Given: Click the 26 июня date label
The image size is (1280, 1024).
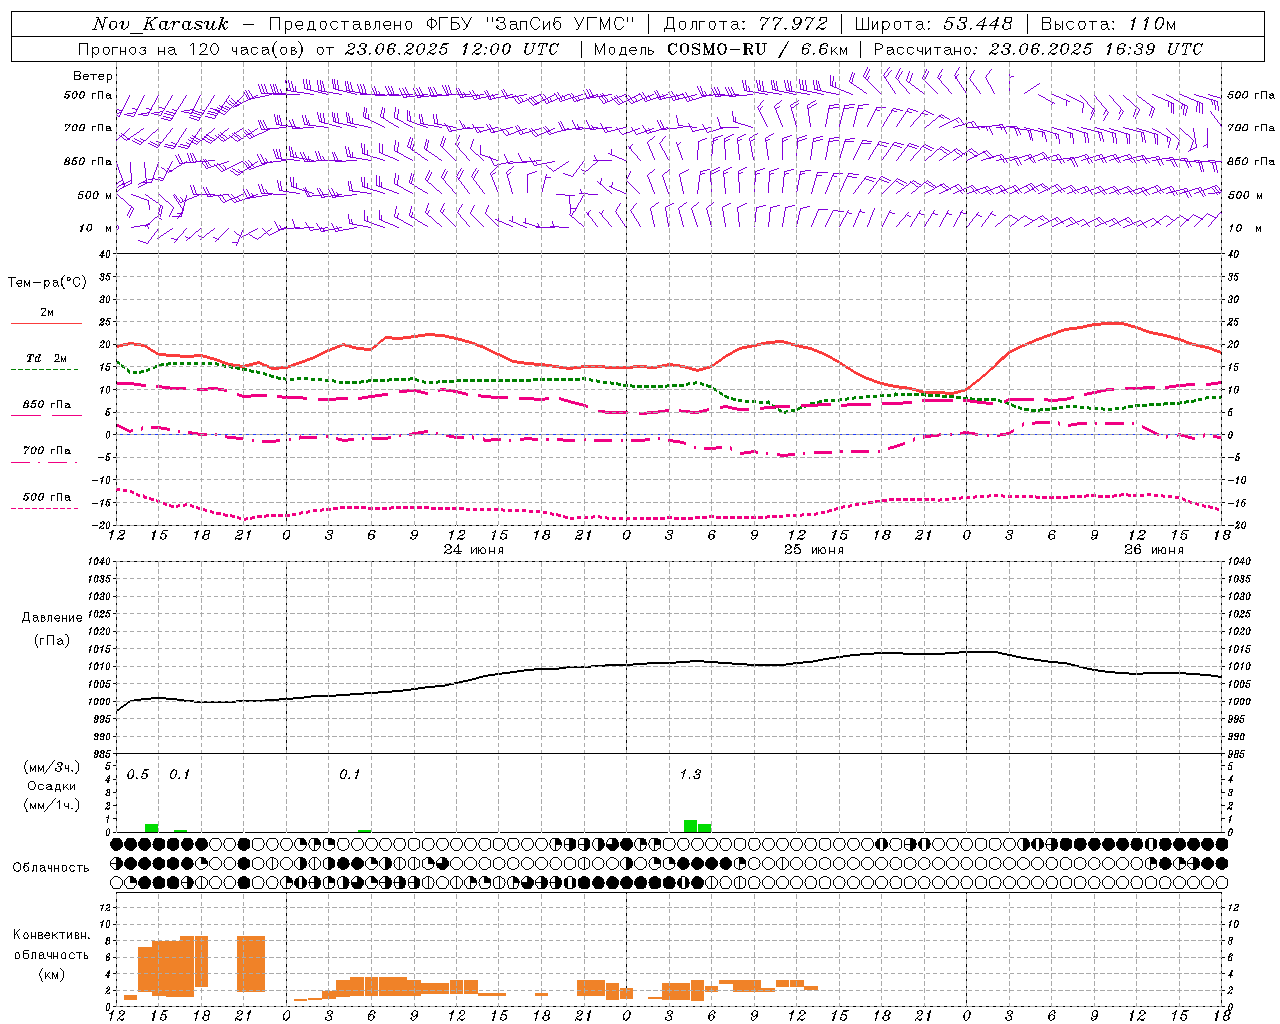Looking at the screenshot, I should pos(1154,550).
